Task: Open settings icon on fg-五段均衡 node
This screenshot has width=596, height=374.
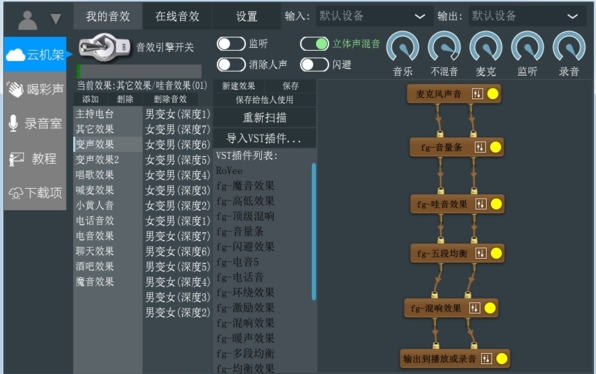Action: 480,254
